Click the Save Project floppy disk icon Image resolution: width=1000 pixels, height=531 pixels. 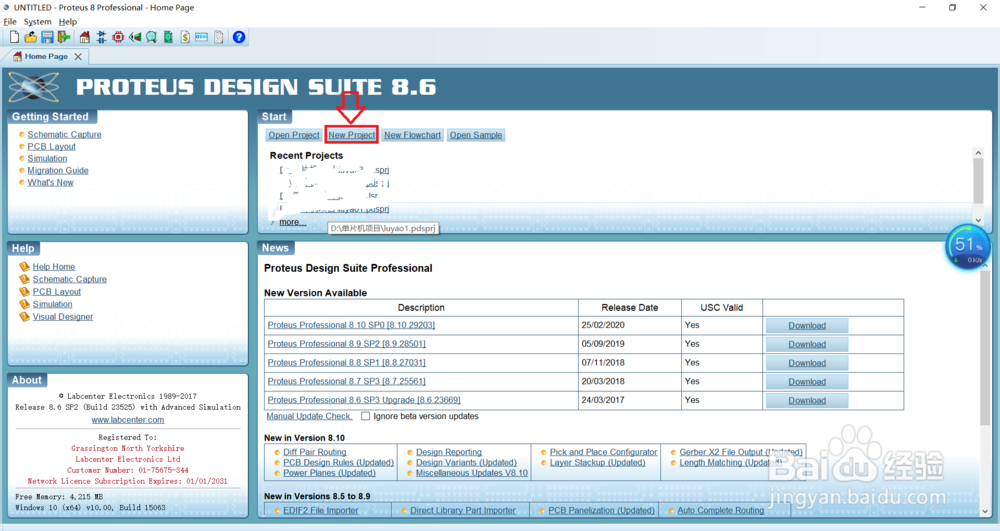point(47,37)
